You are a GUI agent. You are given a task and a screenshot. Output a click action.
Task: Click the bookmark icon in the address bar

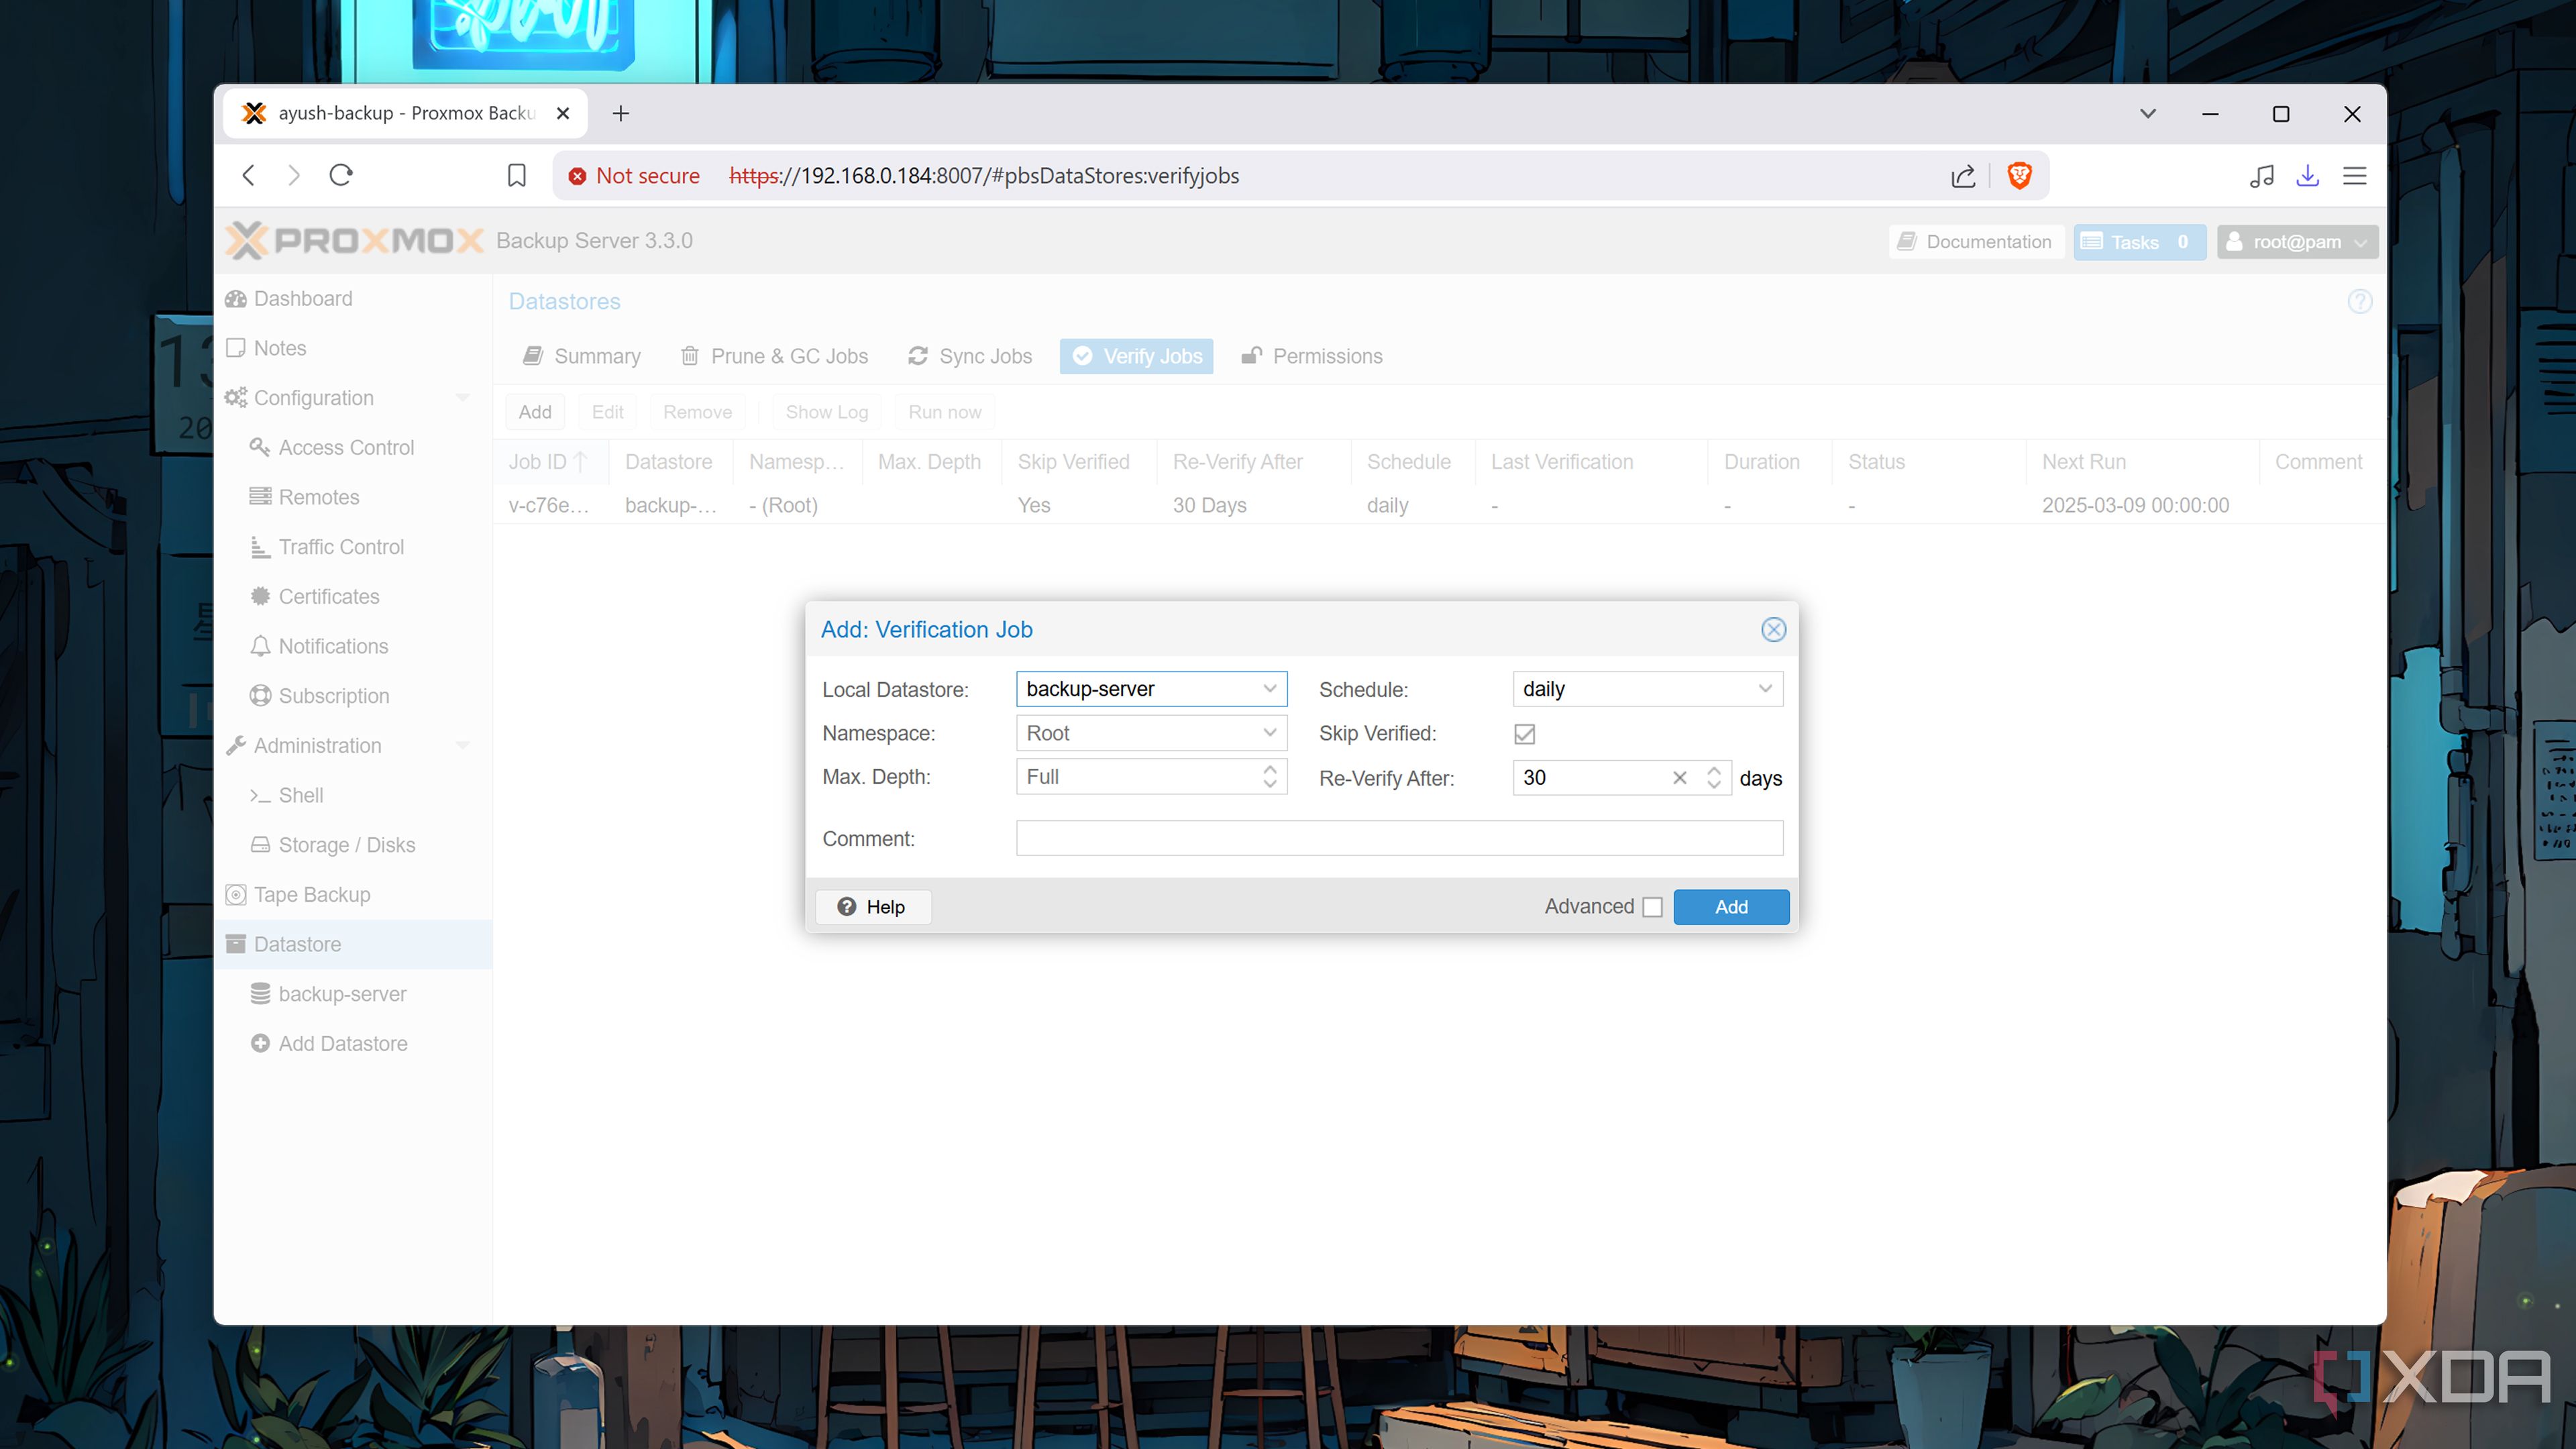[516, 176]
